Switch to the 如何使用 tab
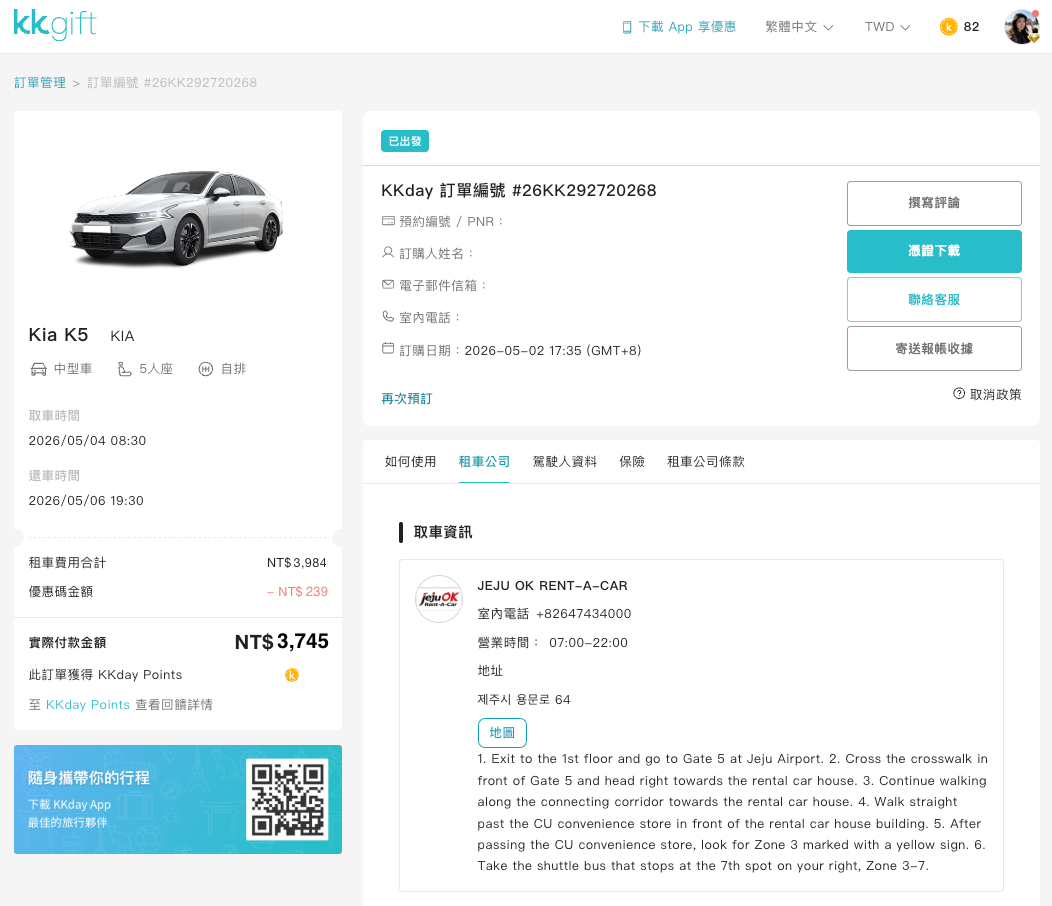The image size is (1052, 906). point(410,462)
